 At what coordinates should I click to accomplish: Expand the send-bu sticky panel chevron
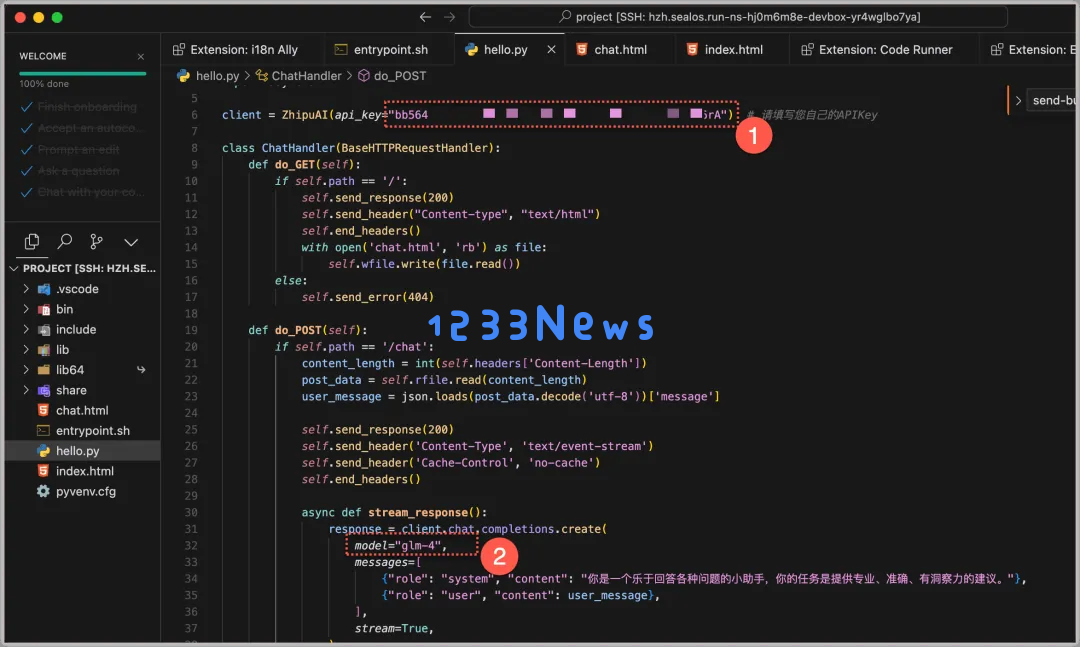[1018, 101]
